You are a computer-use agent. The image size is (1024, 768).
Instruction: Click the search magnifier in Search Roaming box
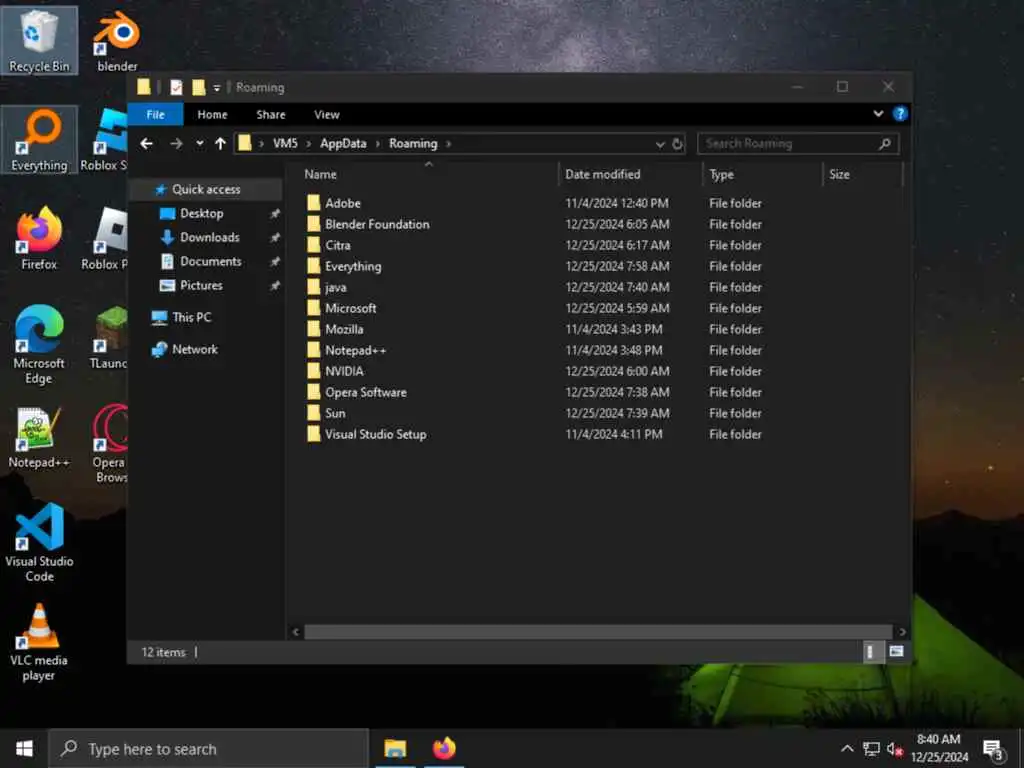(x=885, y=144)
